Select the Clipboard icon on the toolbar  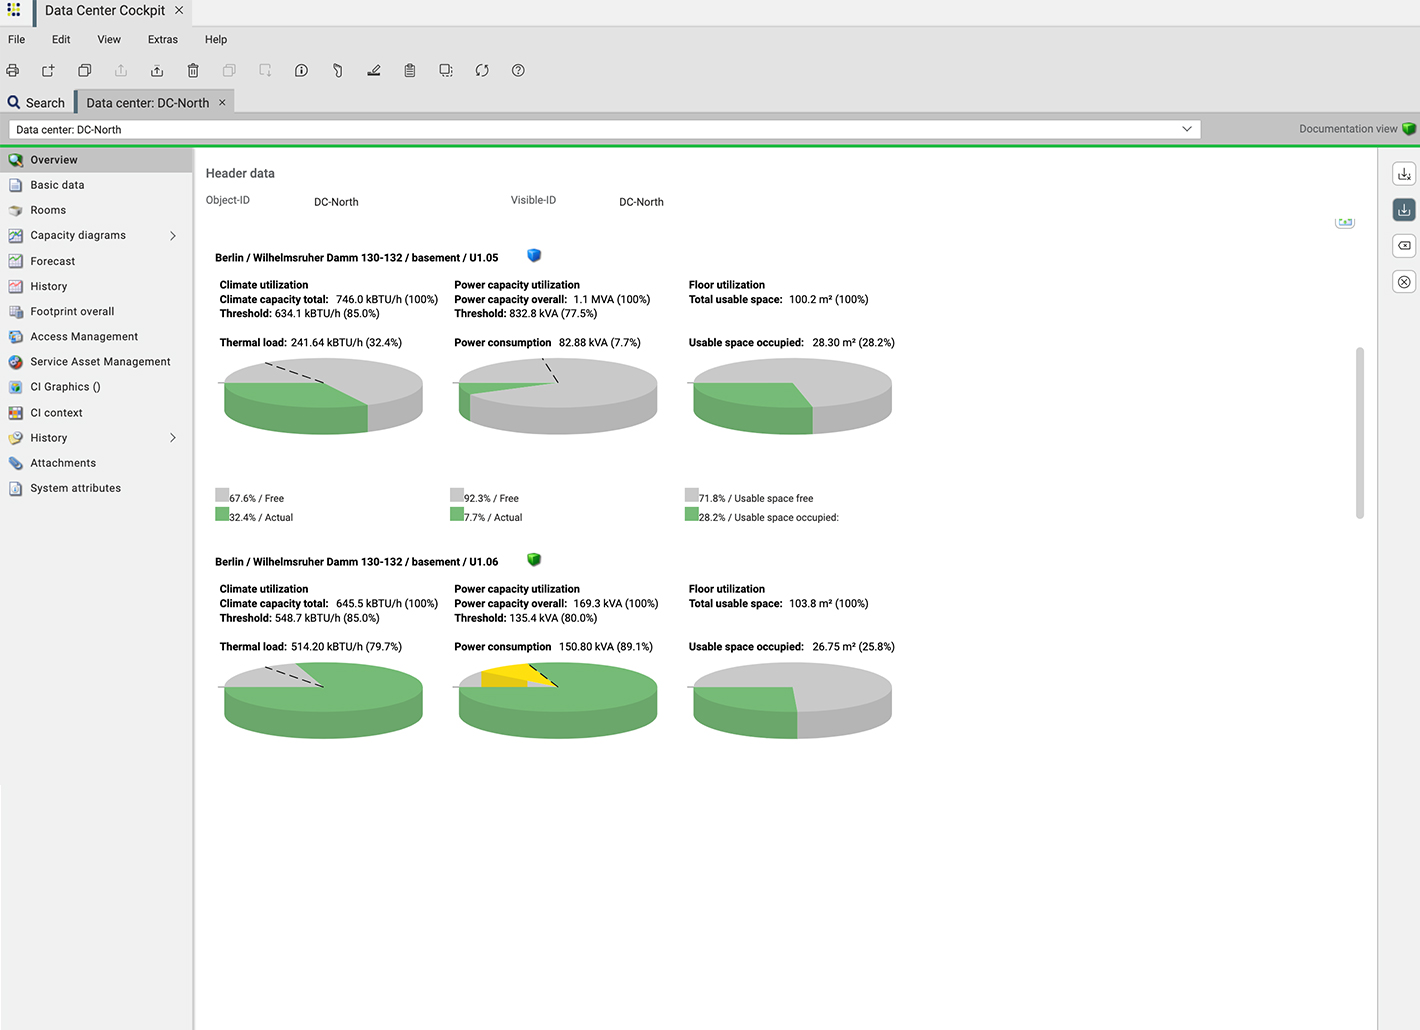409,70
